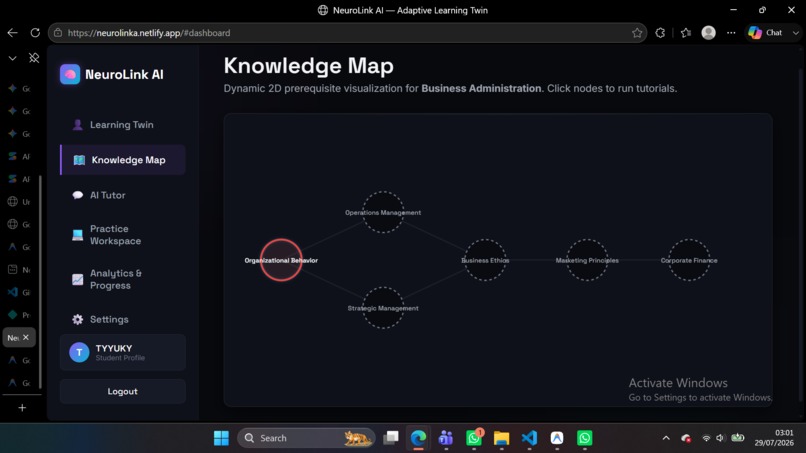
Task: Select the Strategic Management node
Action: (383, 308)
